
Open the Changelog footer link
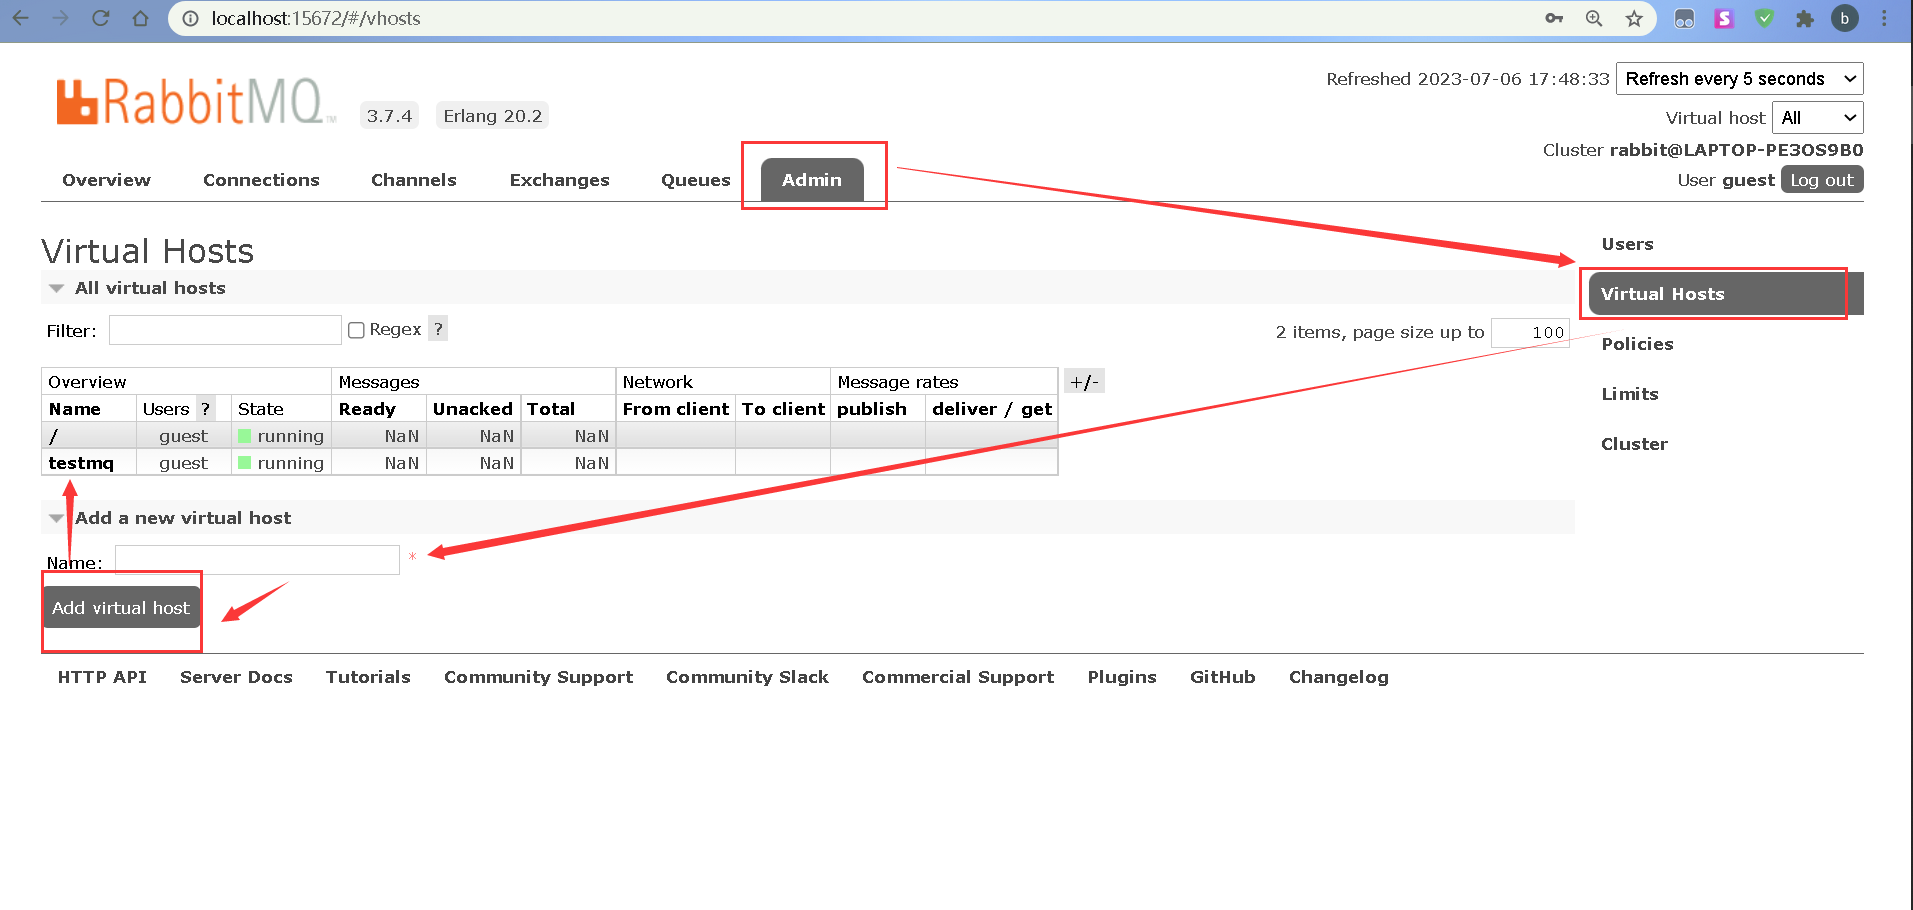(x=1338, y=677)
